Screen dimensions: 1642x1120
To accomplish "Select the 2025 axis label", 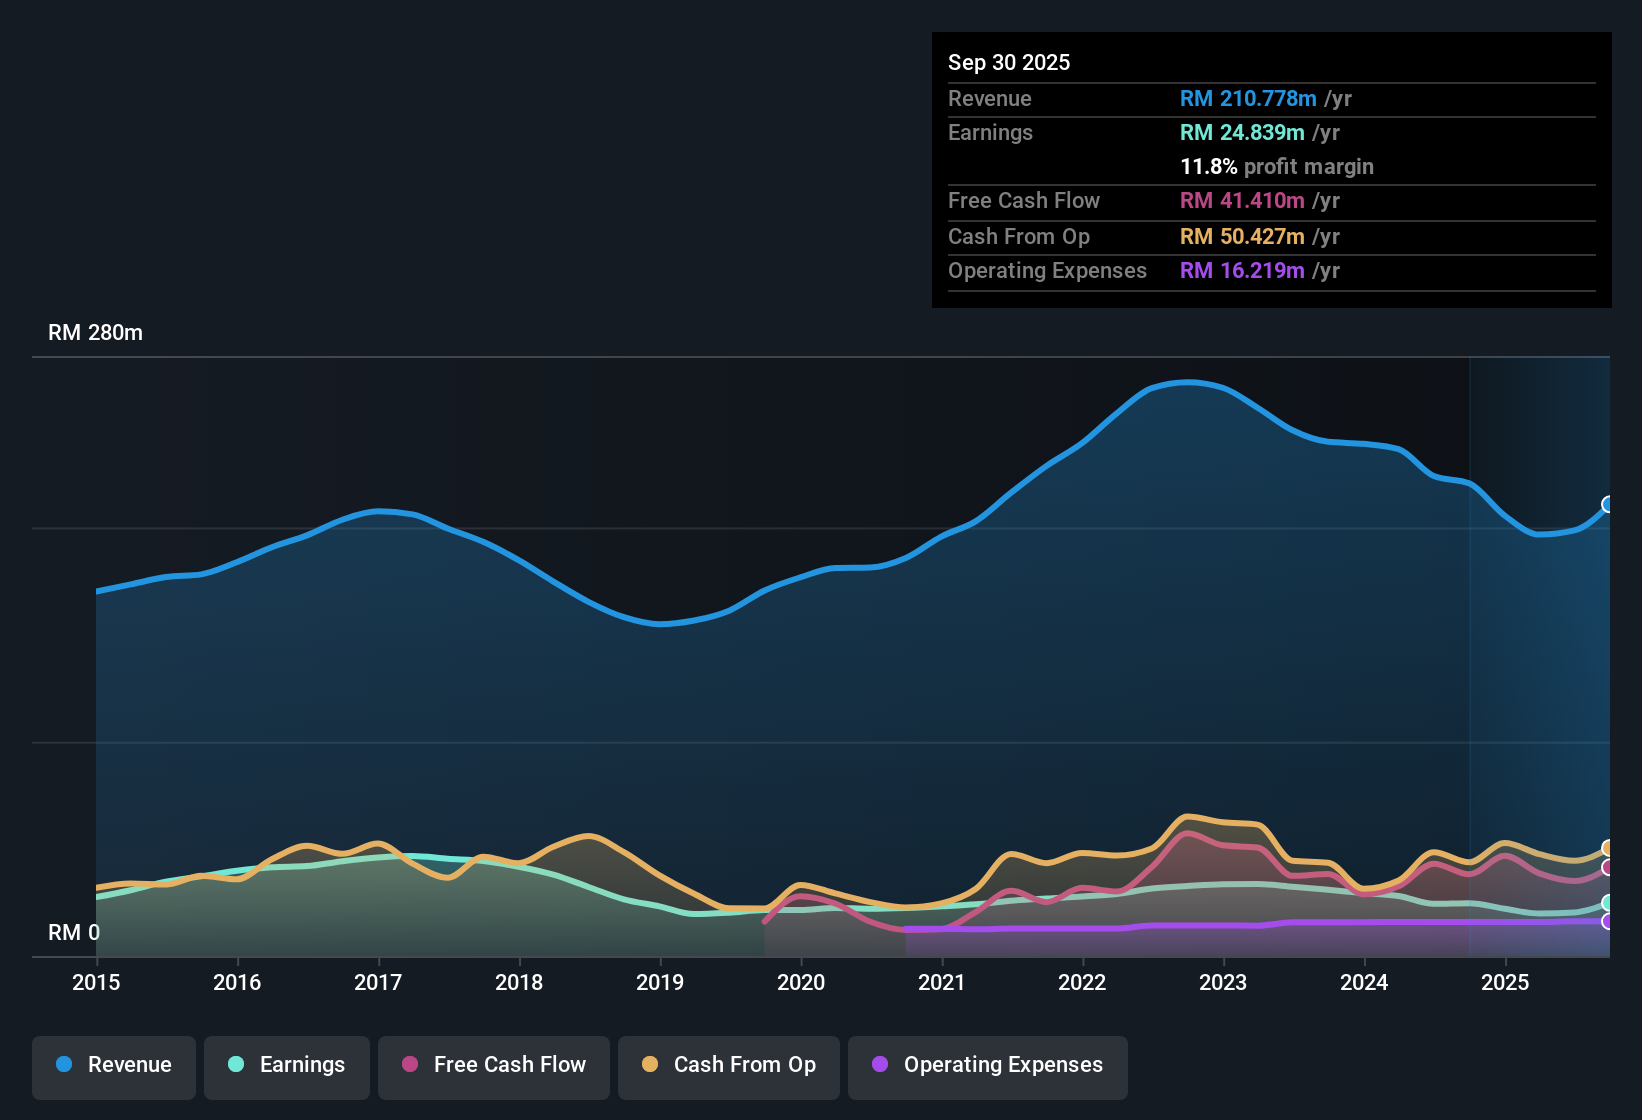I will click(x=1506, y=983).
